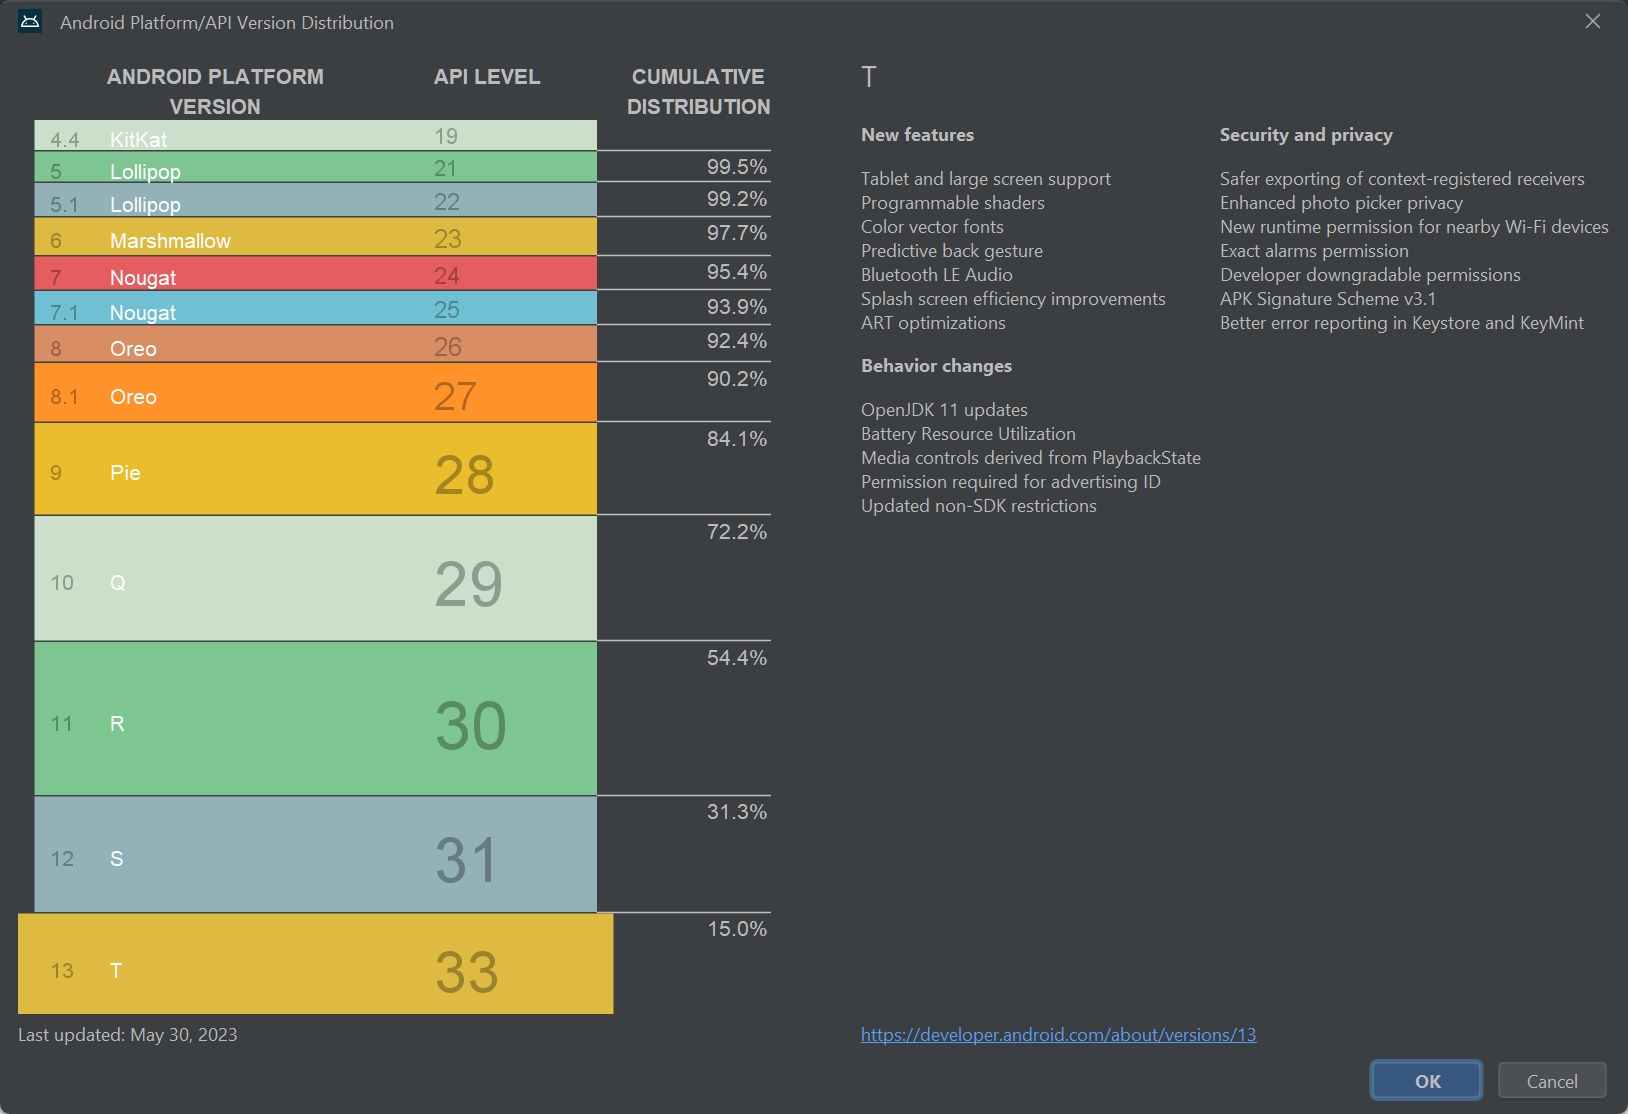Viewport: 1628px width, 1114px height.
Task: Open the developer.android.com versions link
Action: pos(1058,1035)
